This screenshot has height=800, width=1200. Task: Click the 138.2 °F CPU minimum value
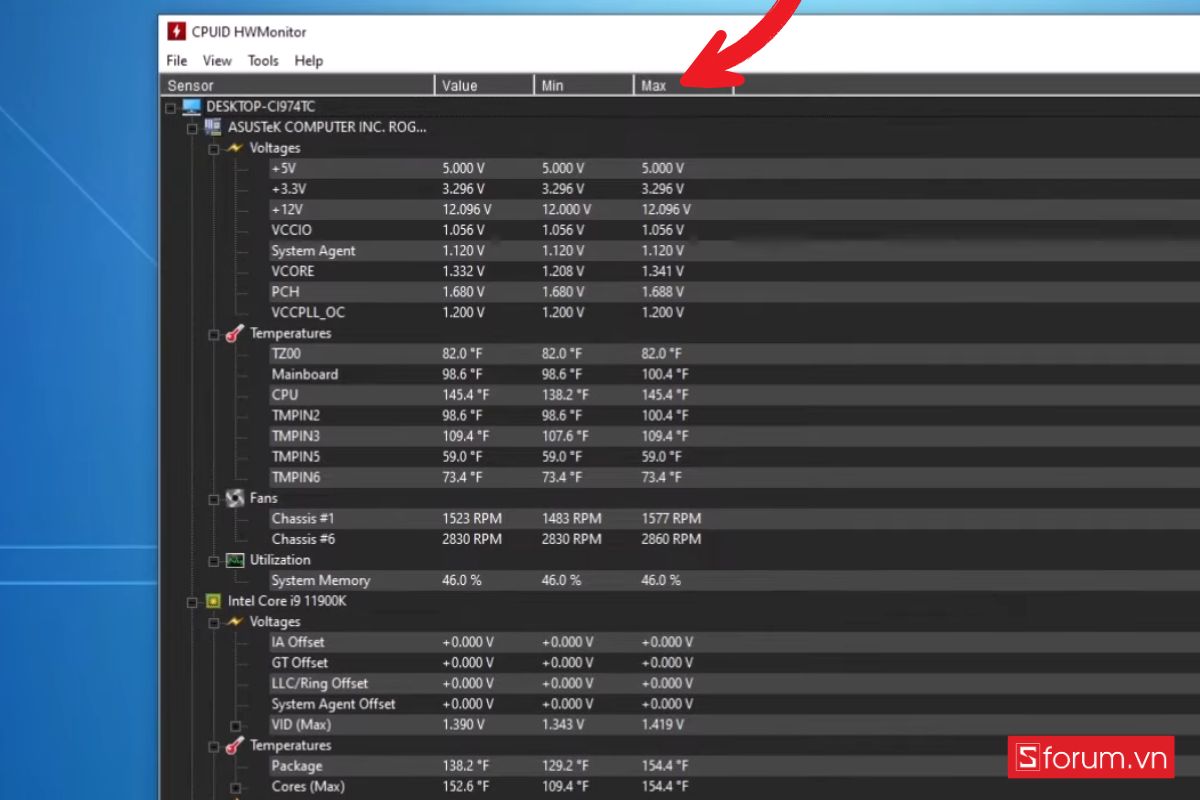coord(565,395)
